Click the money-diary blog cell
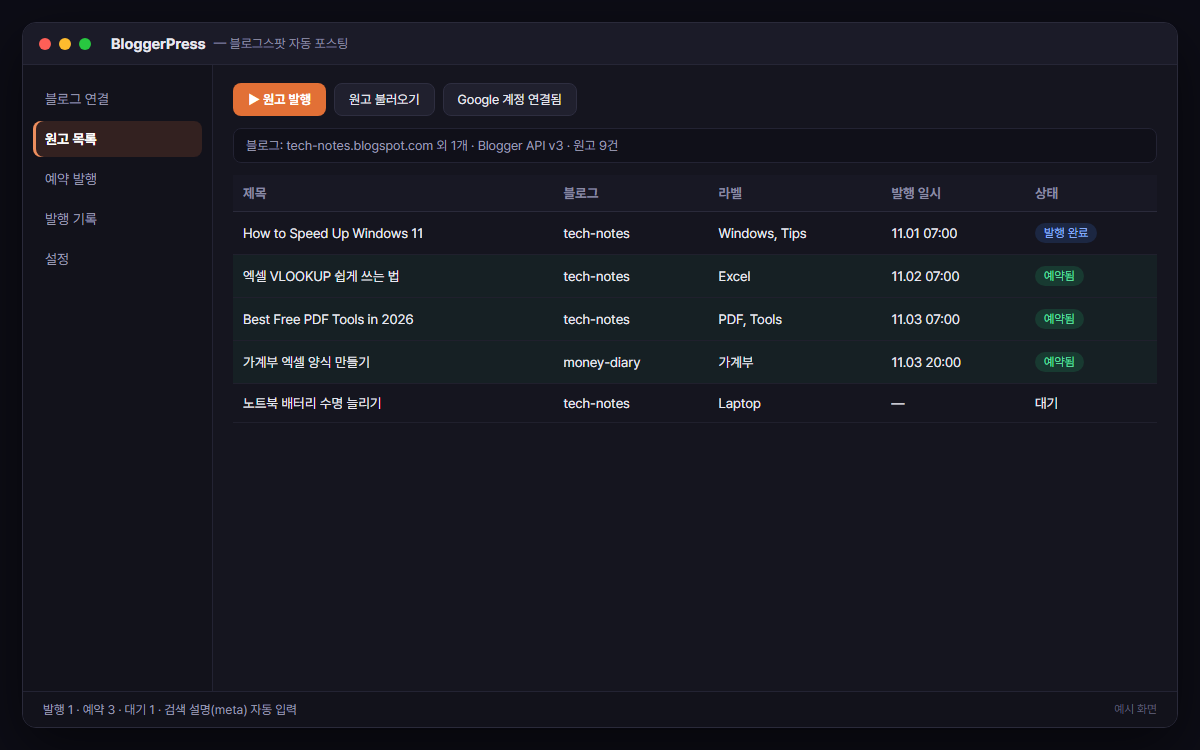 pos(602,362)
